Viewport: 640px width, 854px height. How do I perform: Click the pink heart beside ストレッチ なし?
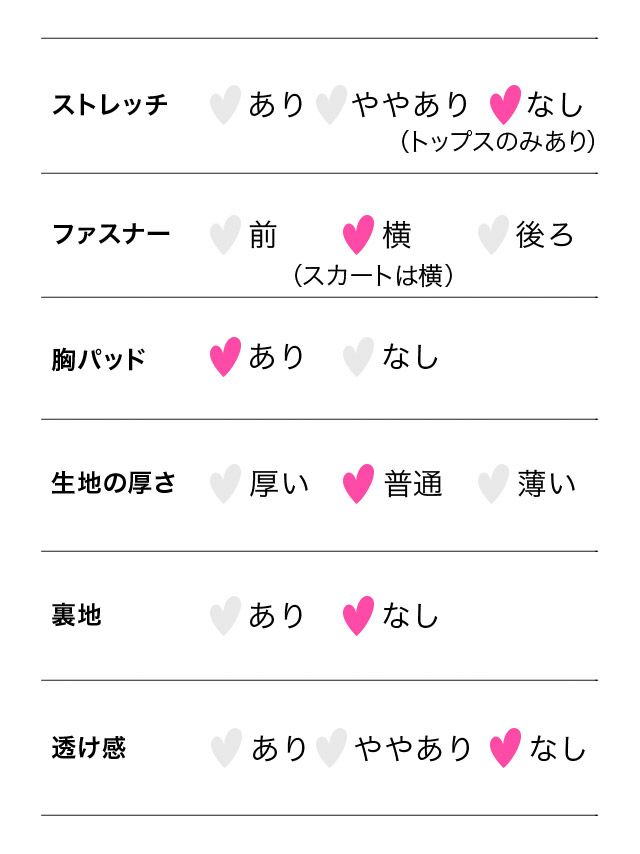(505, 105)
